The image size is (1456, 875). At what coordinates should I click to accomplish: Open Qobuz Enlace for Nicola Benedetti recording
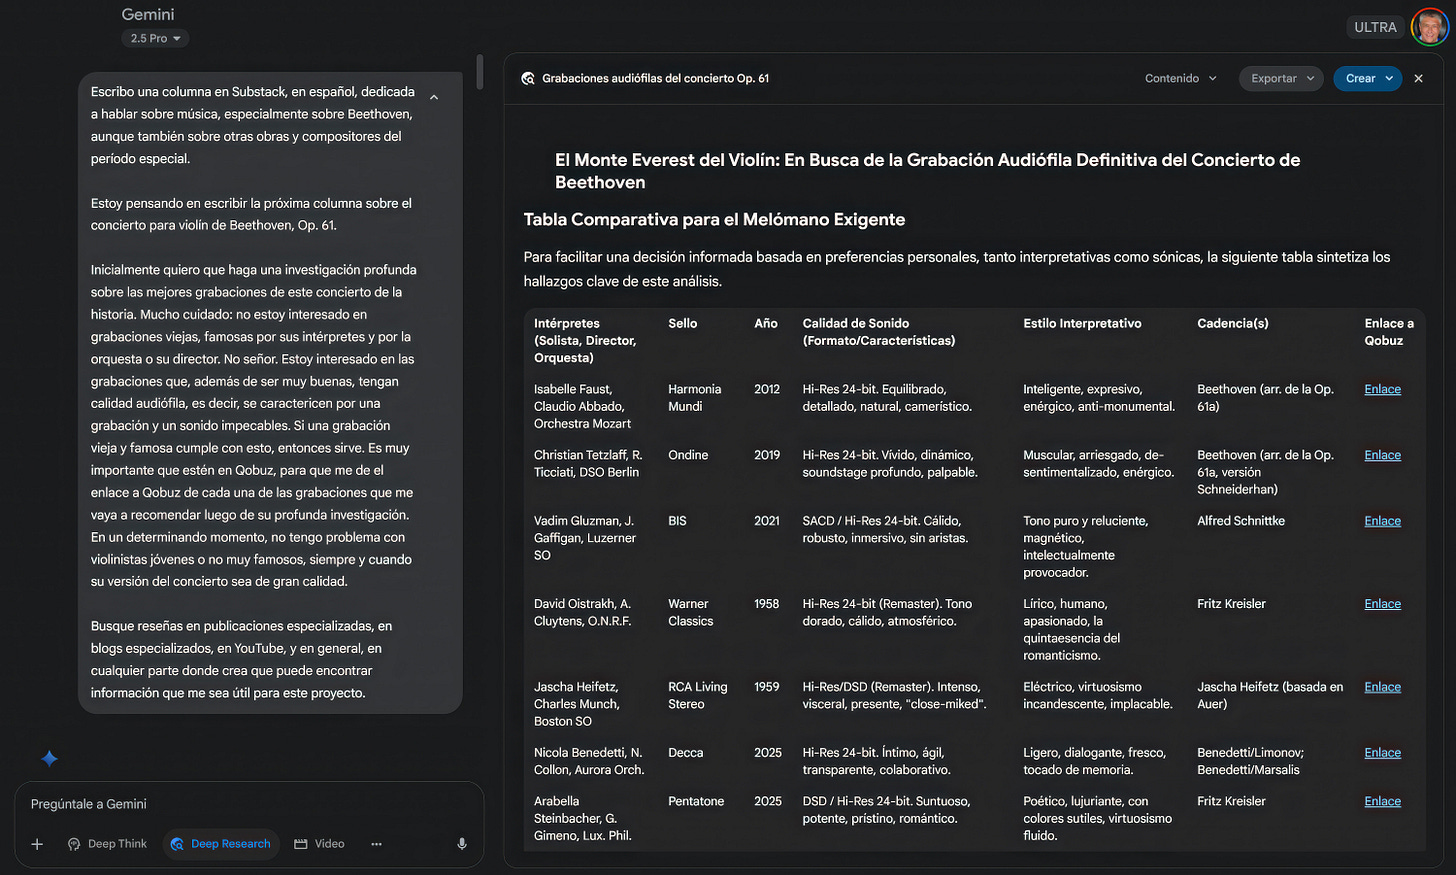(1382, 753)
